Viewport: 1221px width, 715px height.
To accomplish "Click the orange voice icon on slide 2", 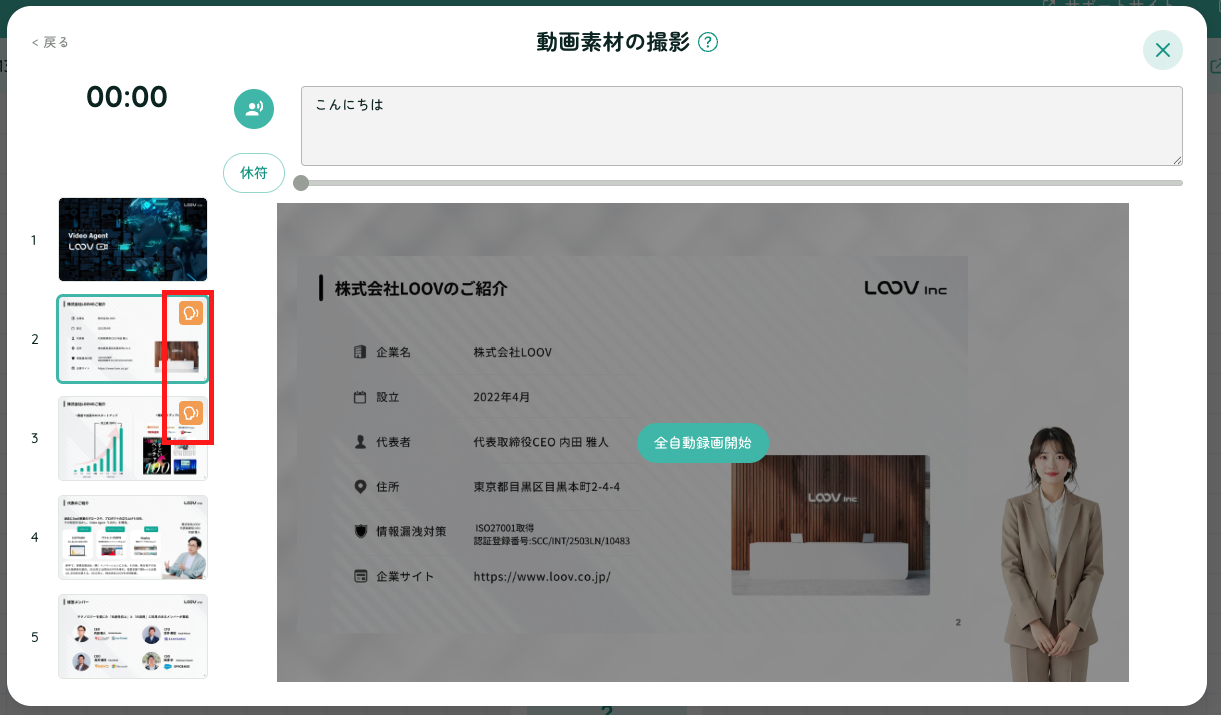I will tap(191, 314).
